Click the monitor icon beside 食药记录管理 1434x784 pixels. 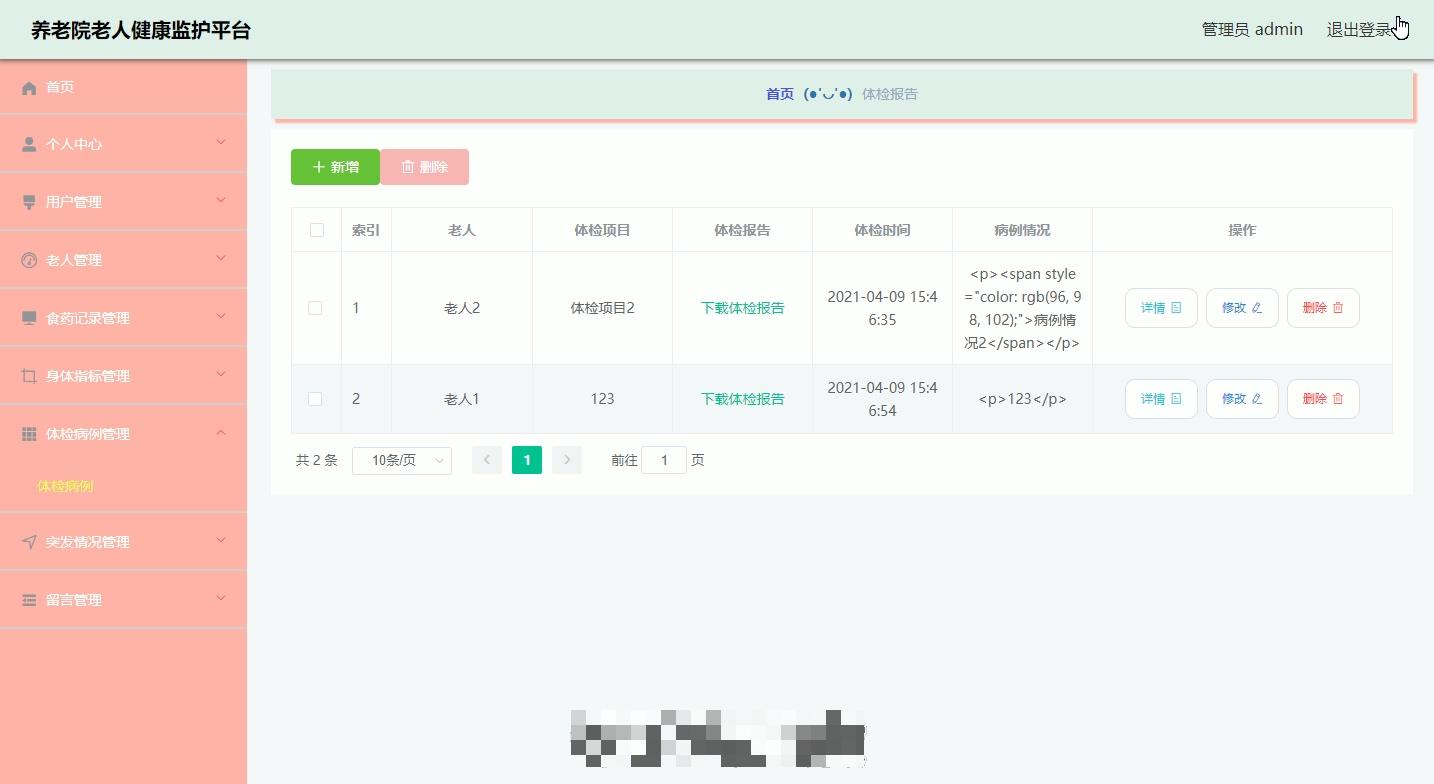coord(29,318)
